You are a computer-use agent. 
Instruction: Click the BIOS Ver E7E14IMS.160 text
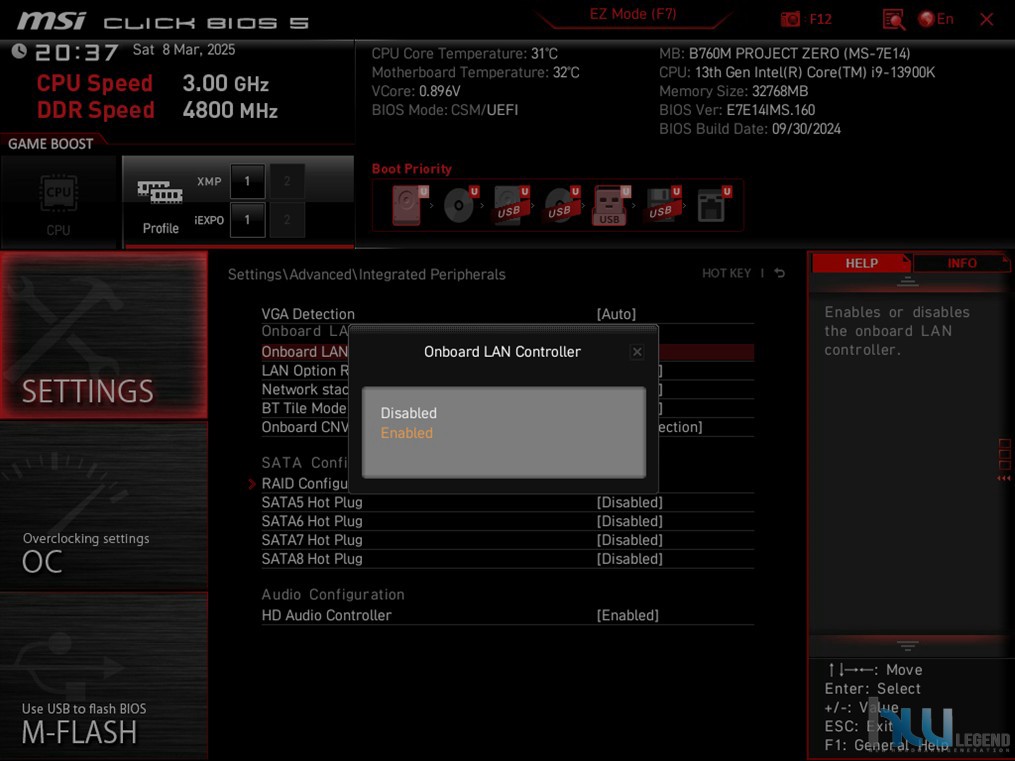point(737,110)
